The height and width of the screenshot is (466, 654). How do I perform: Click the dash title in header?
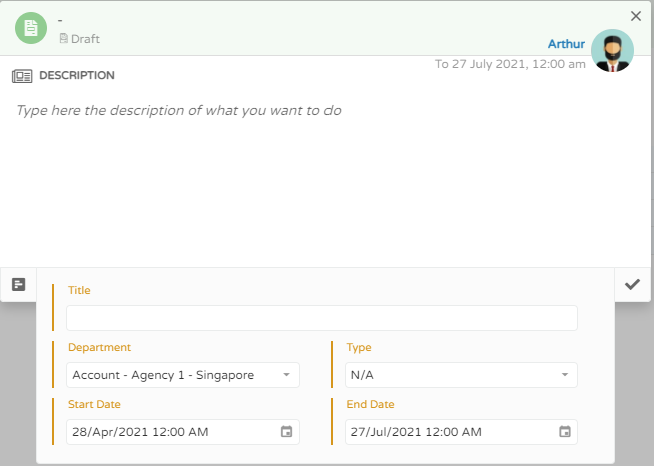tap(61, 20)
